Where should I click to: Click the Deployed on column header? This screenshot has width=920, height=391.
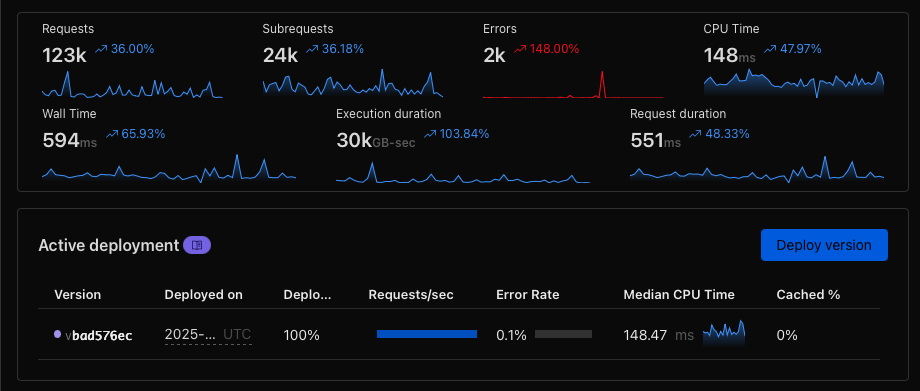[x=204, y=295]
